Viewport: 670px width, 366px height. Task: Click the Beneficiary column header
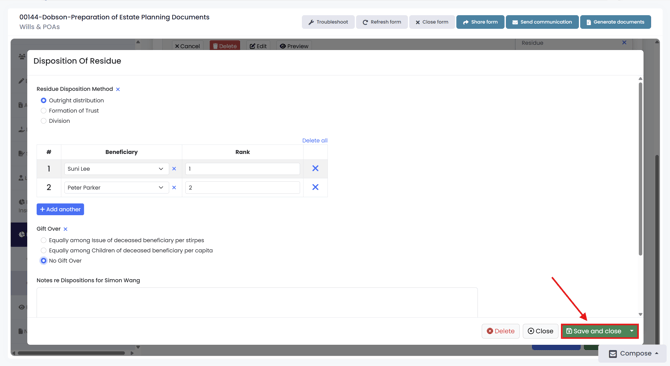click(121, 152)
